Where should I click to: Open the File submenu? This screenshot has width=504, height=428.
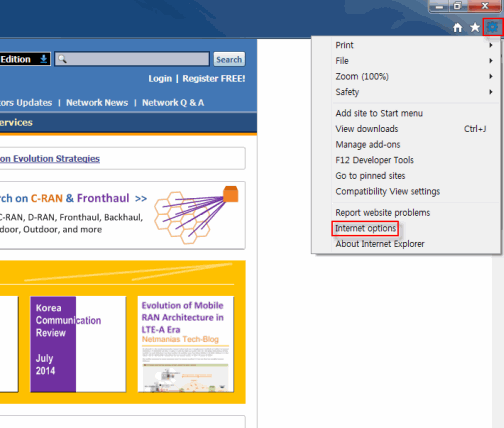coord(413,61)
